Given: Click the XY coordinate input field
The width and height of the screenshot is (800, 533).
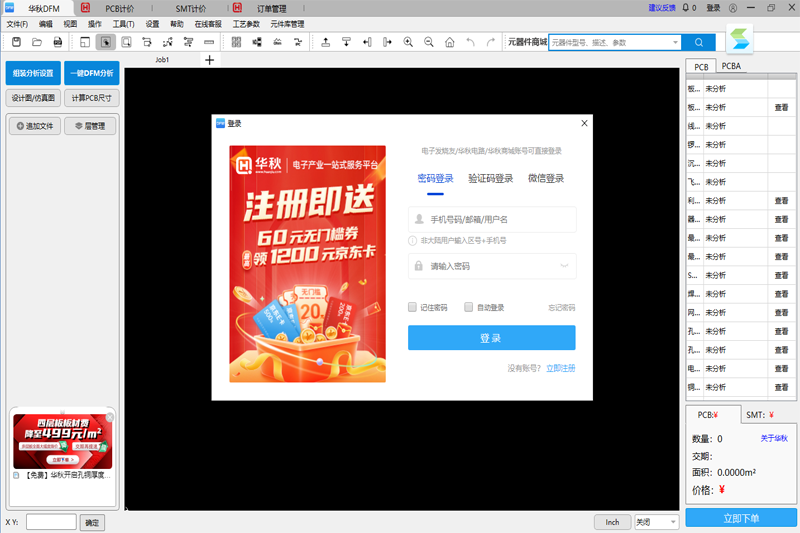Looking at the screenshot, I should click(51, 522).
